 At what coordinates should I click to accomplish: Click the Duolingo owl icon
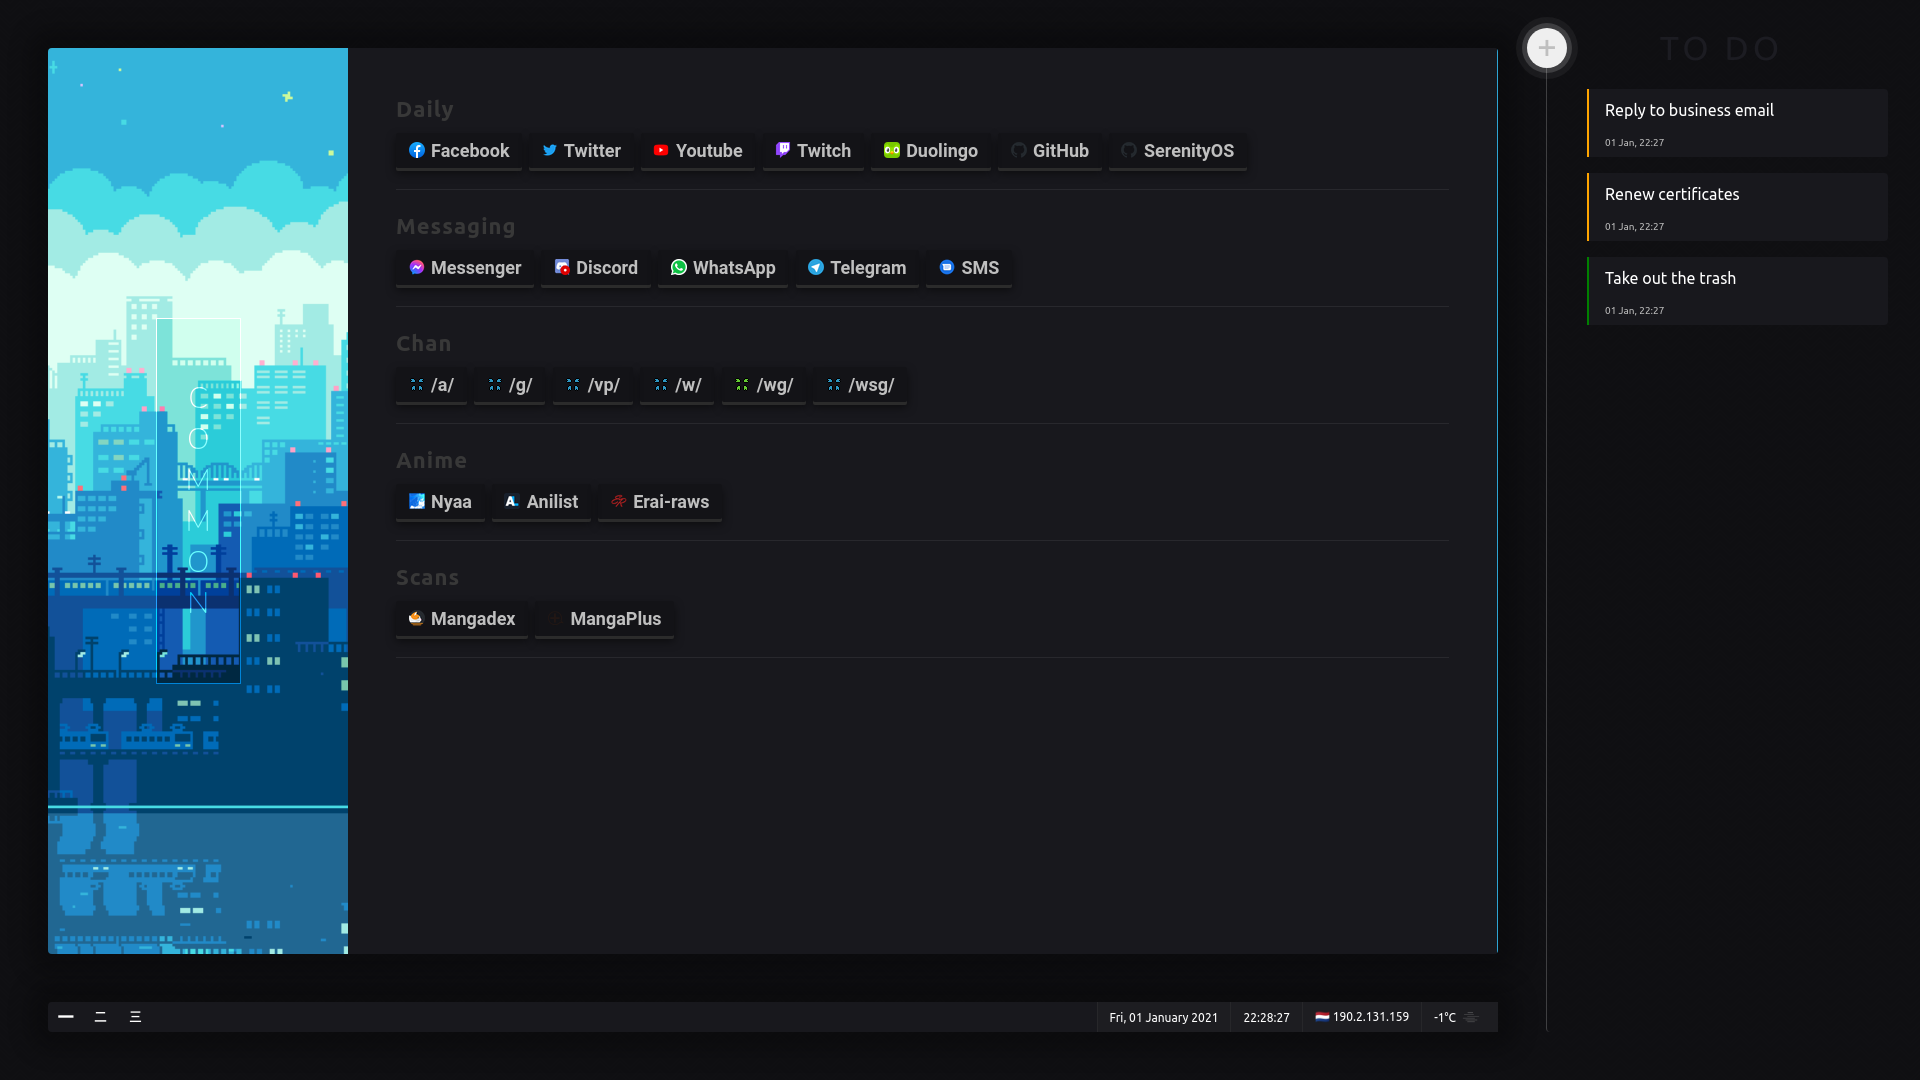pyautogui.click(x=892, y=151)
